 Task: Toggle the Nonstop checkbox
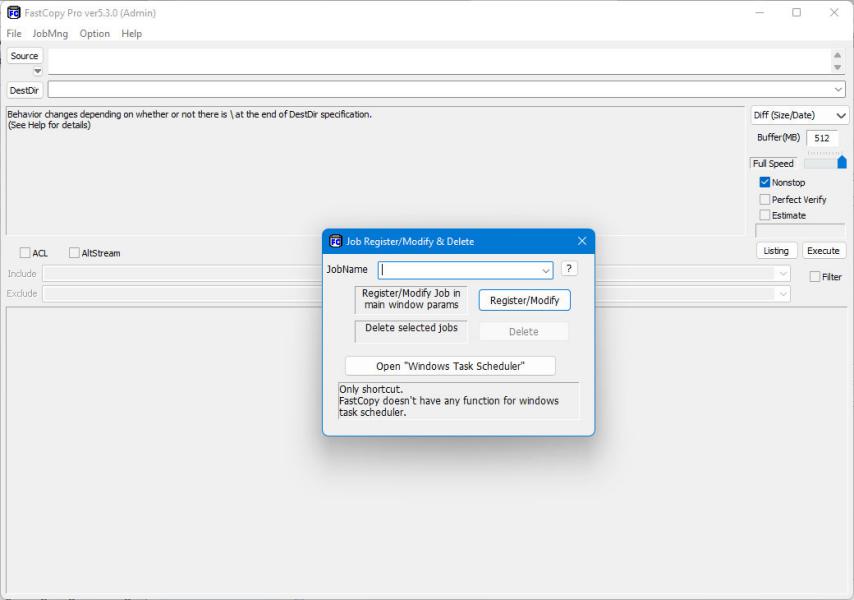[765, 182]
